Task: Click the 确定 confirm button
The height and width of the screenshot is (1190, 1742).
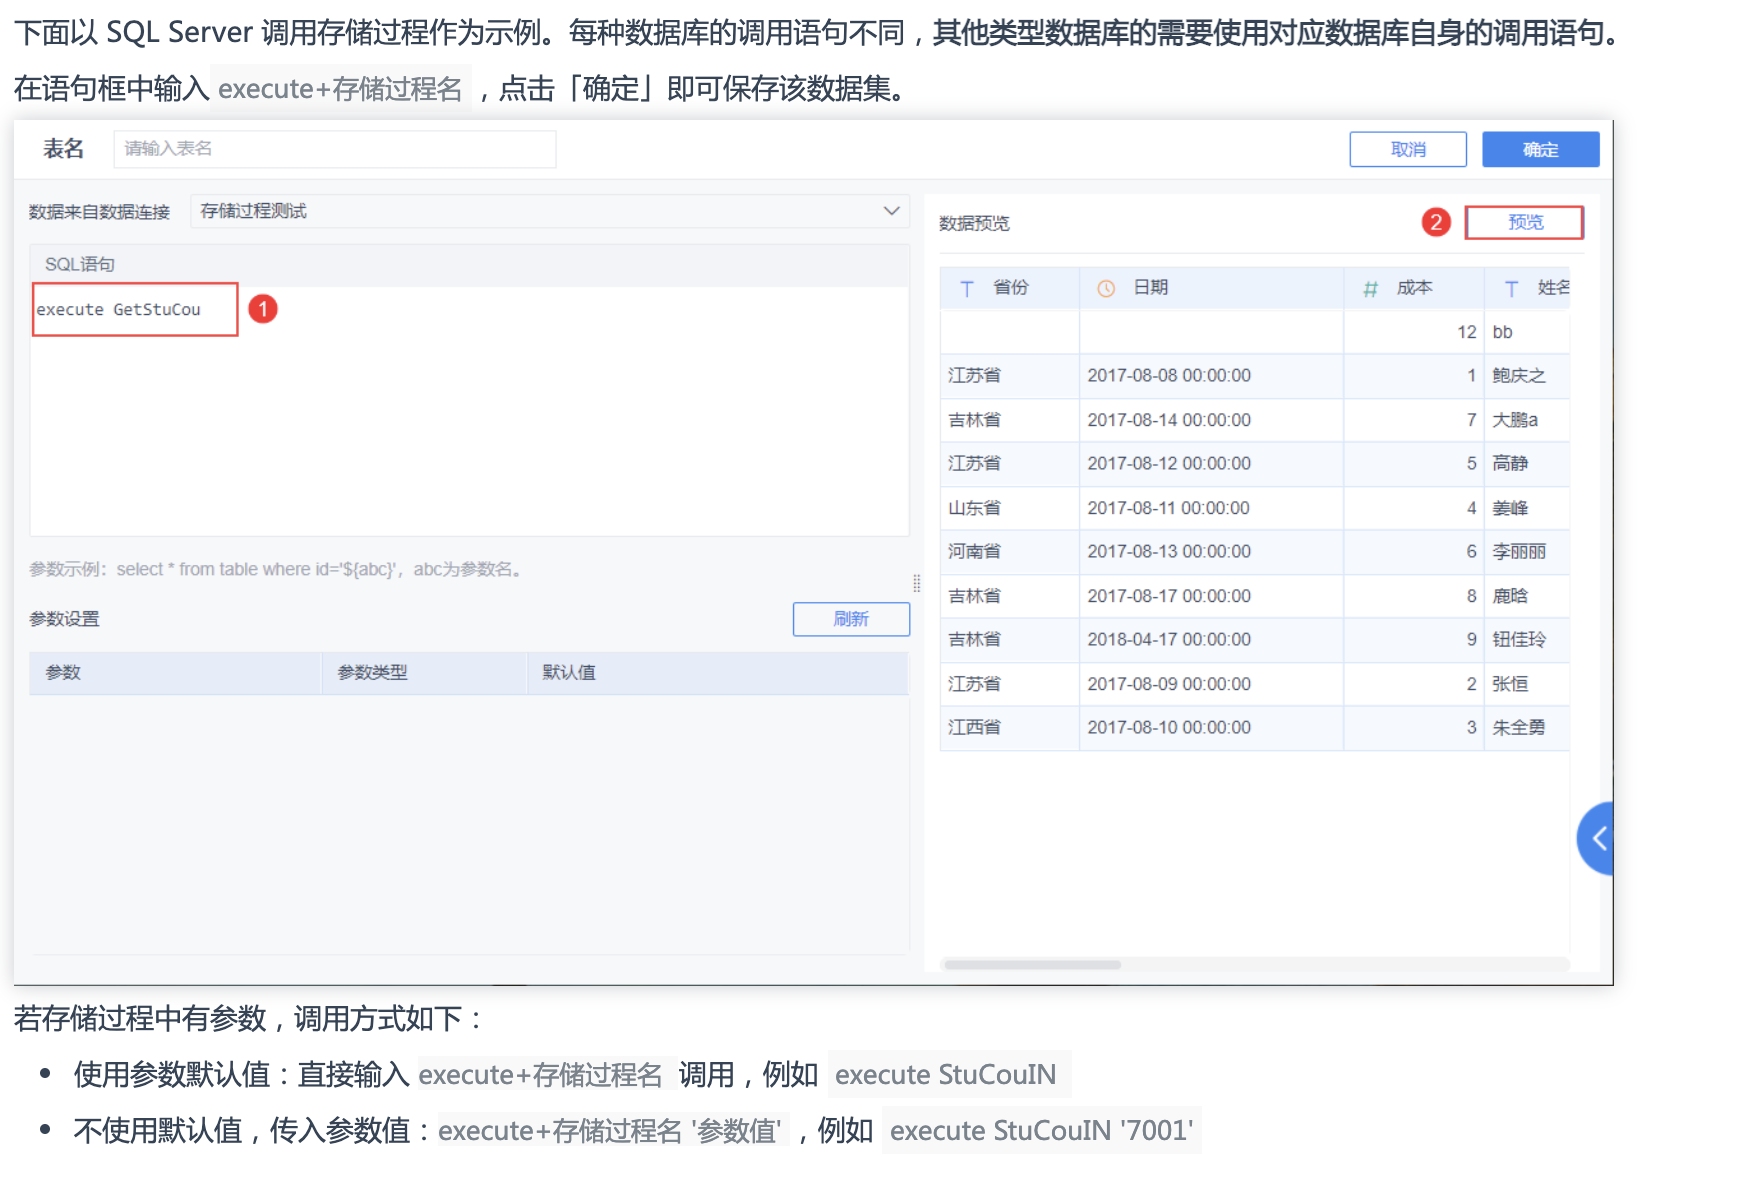Action: click(1540, 149)
